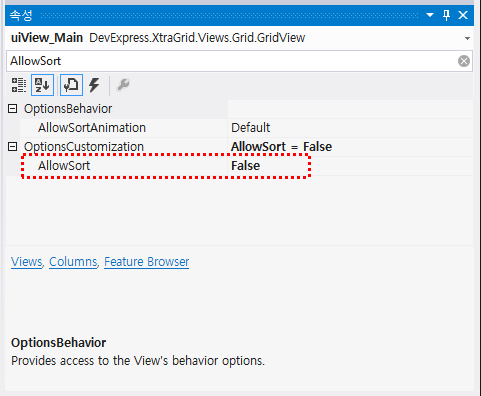
Task: Open Events view lightning icon
Action: coord(95,85)
